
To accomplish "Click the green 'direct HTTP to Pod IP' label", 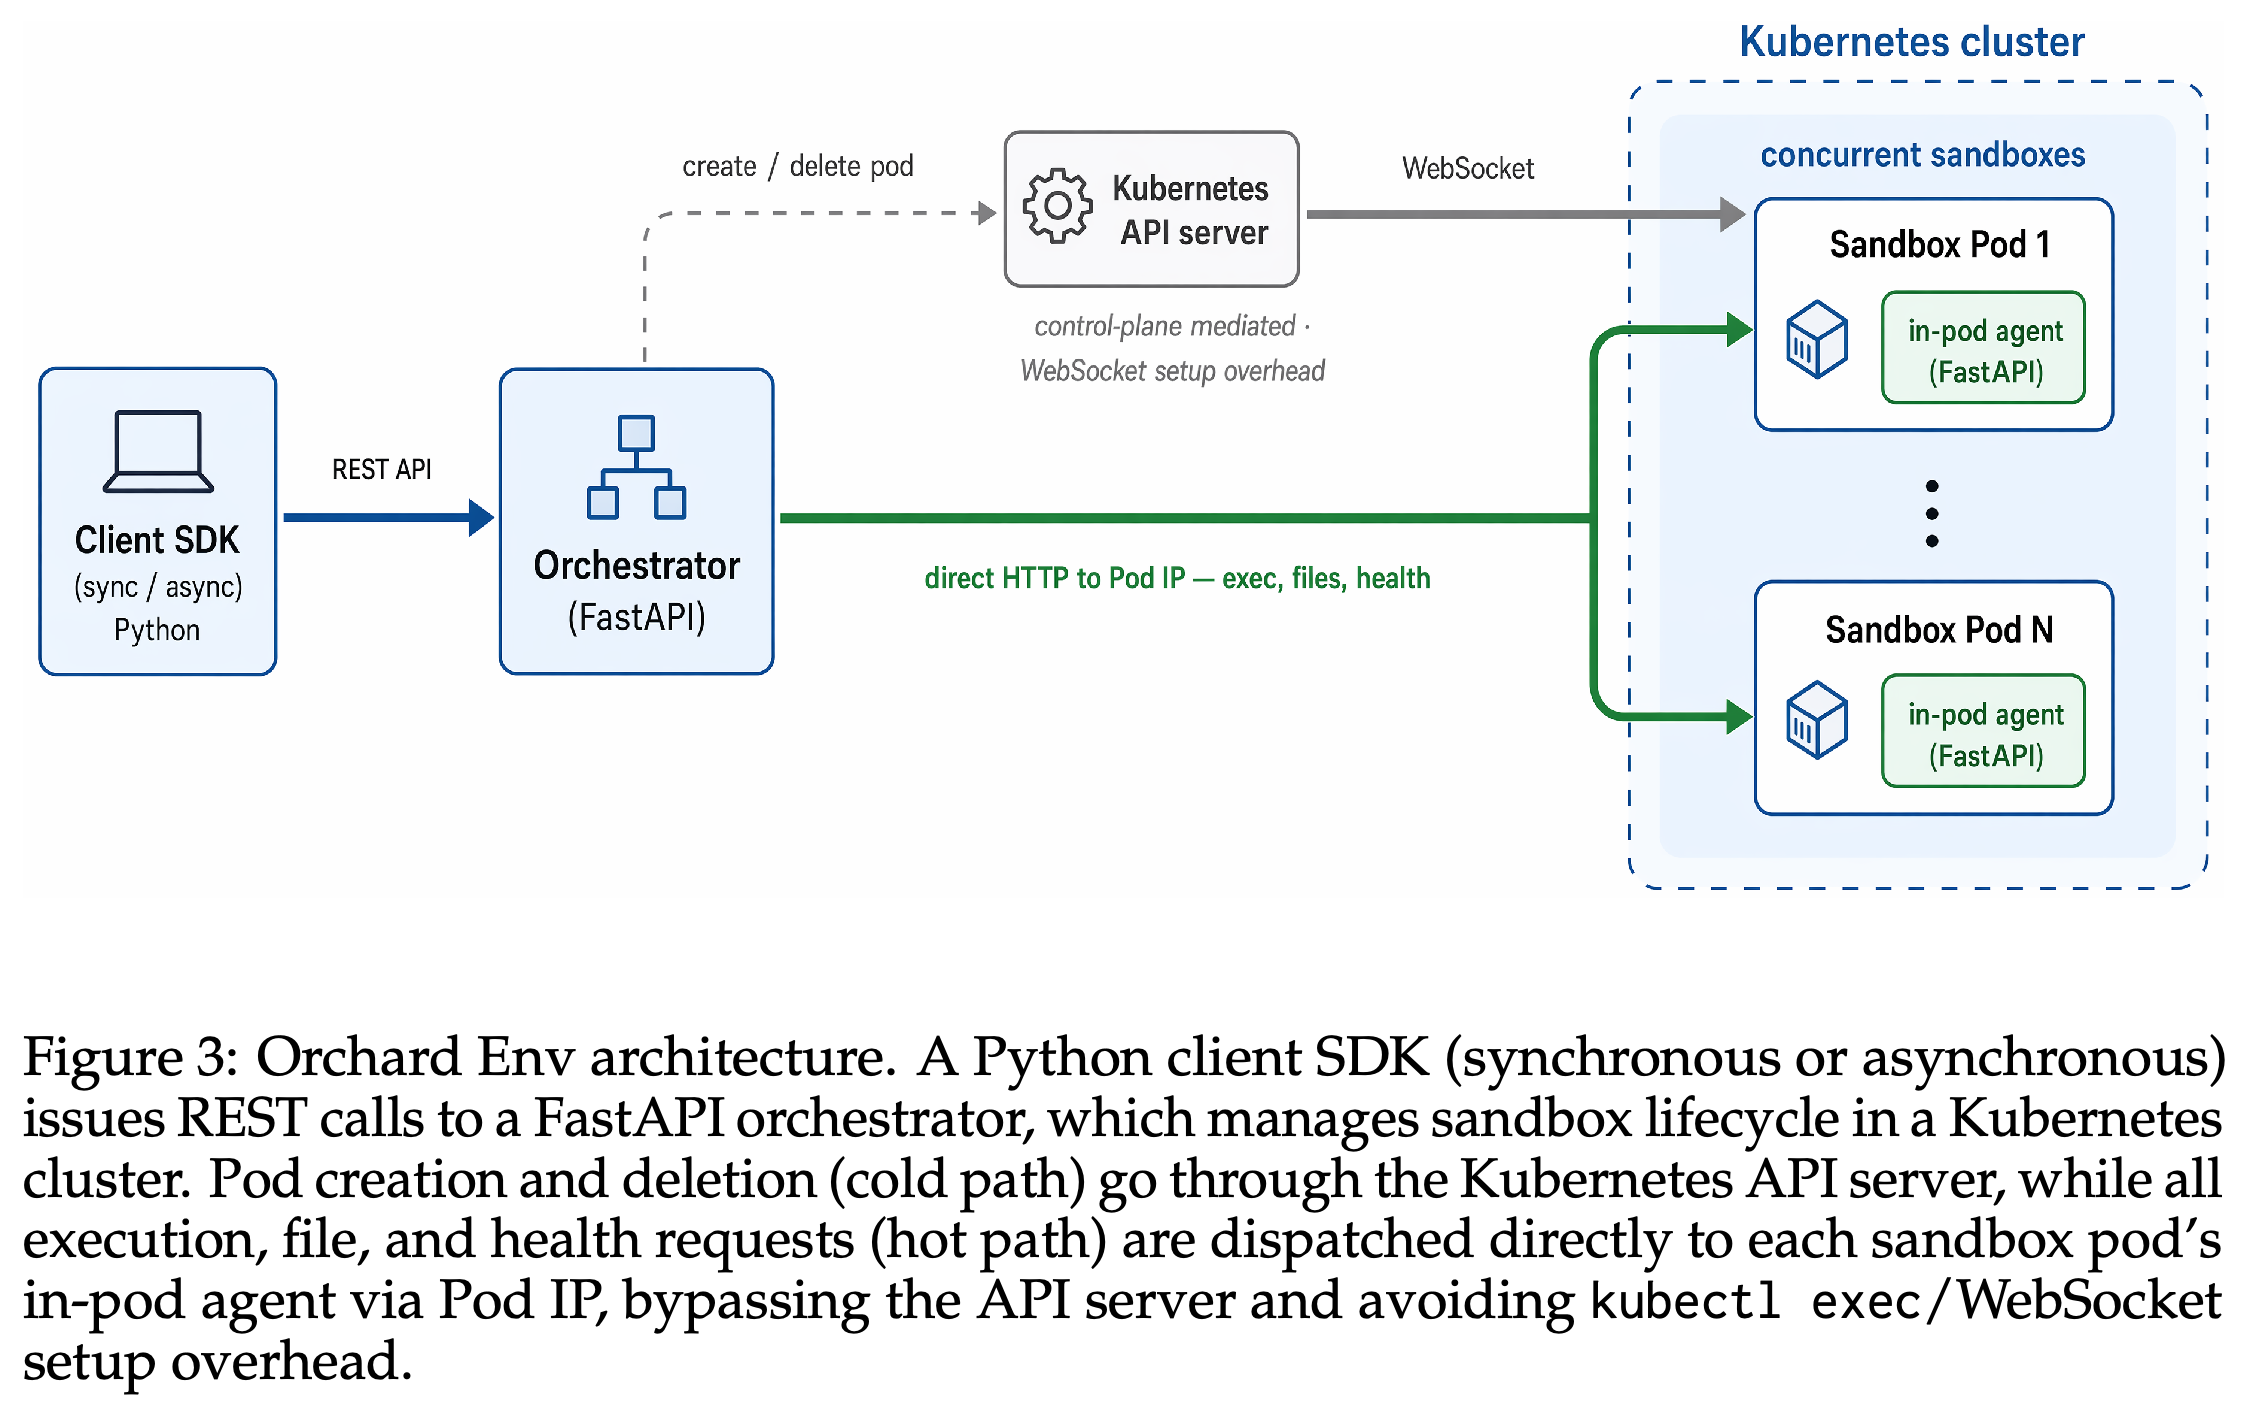I will click(x=1177, y=578).
